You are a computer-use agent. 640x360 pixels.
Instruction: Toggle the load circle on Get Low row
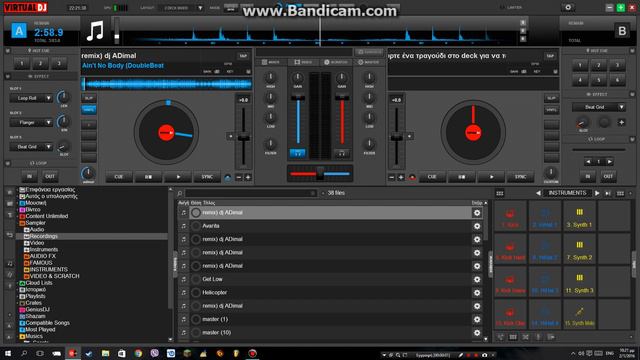(x=196, y=279)
